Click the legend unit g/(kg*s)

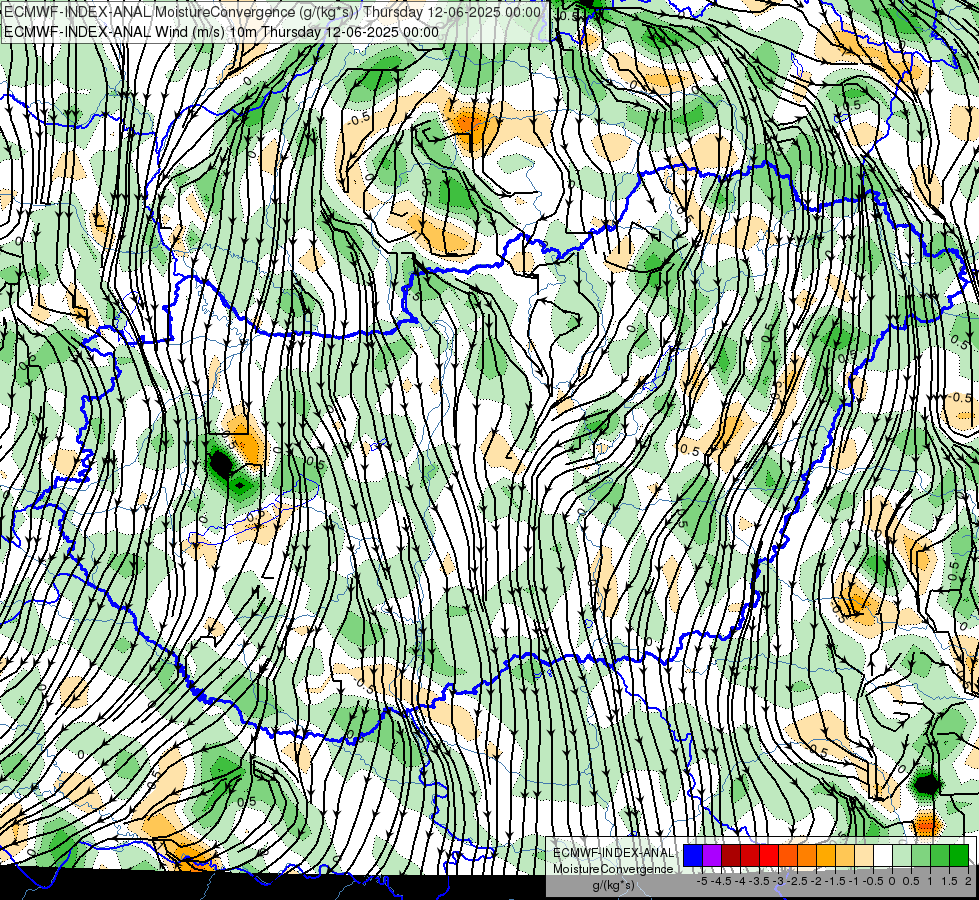[x=613, y=885]
